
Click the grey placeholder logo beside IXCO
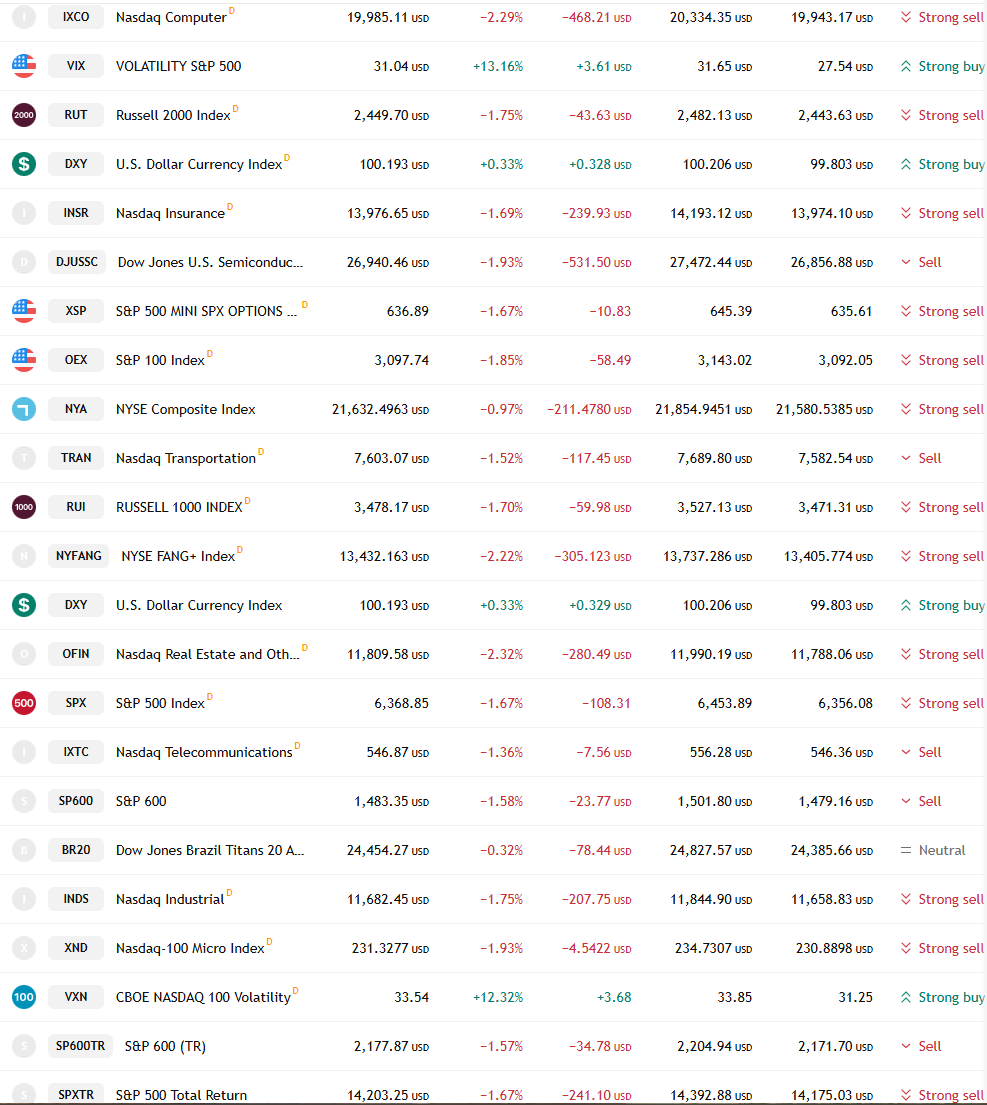pos(24,17)
